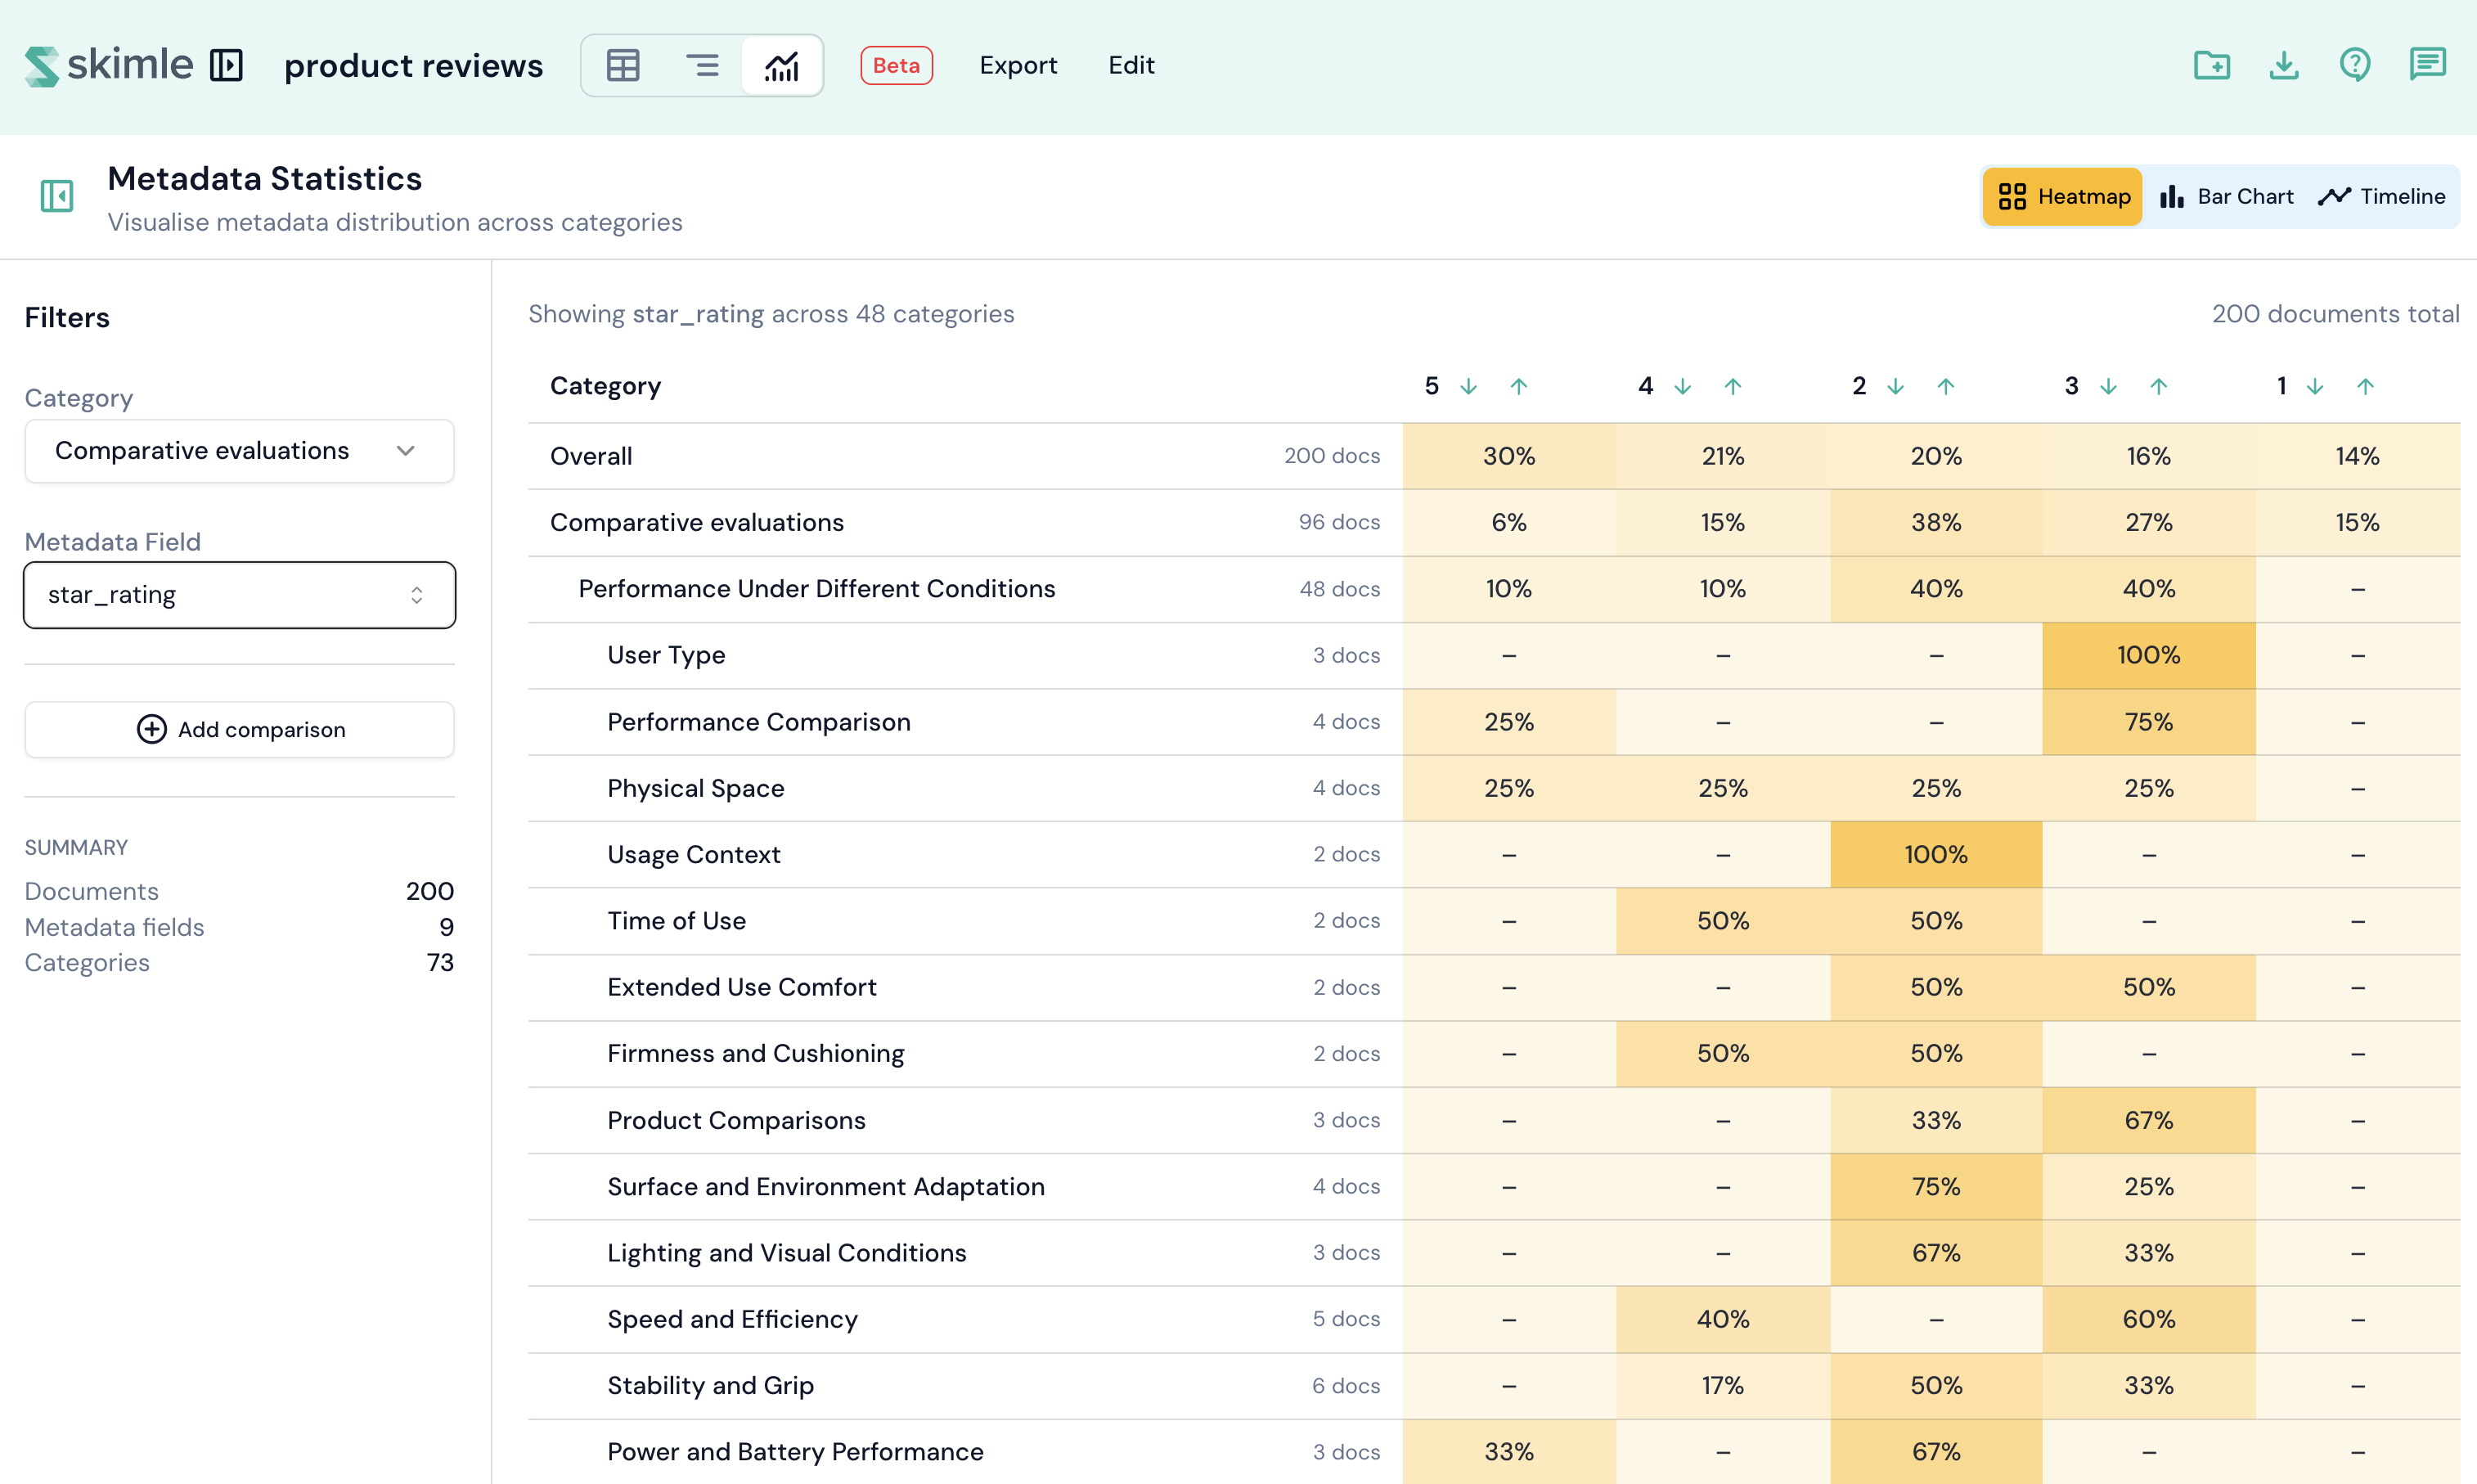Open the star_rating metadata field dropdown

click(239, 595)
